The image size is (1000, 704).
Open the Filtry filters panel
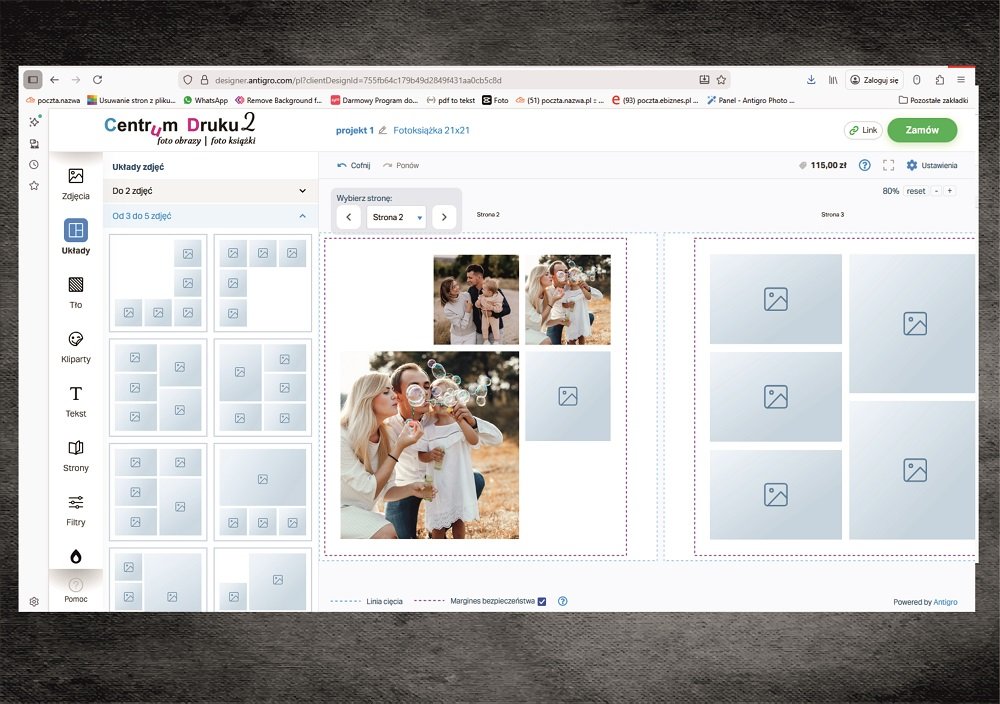pyautogui.click(x=75, y=509)
